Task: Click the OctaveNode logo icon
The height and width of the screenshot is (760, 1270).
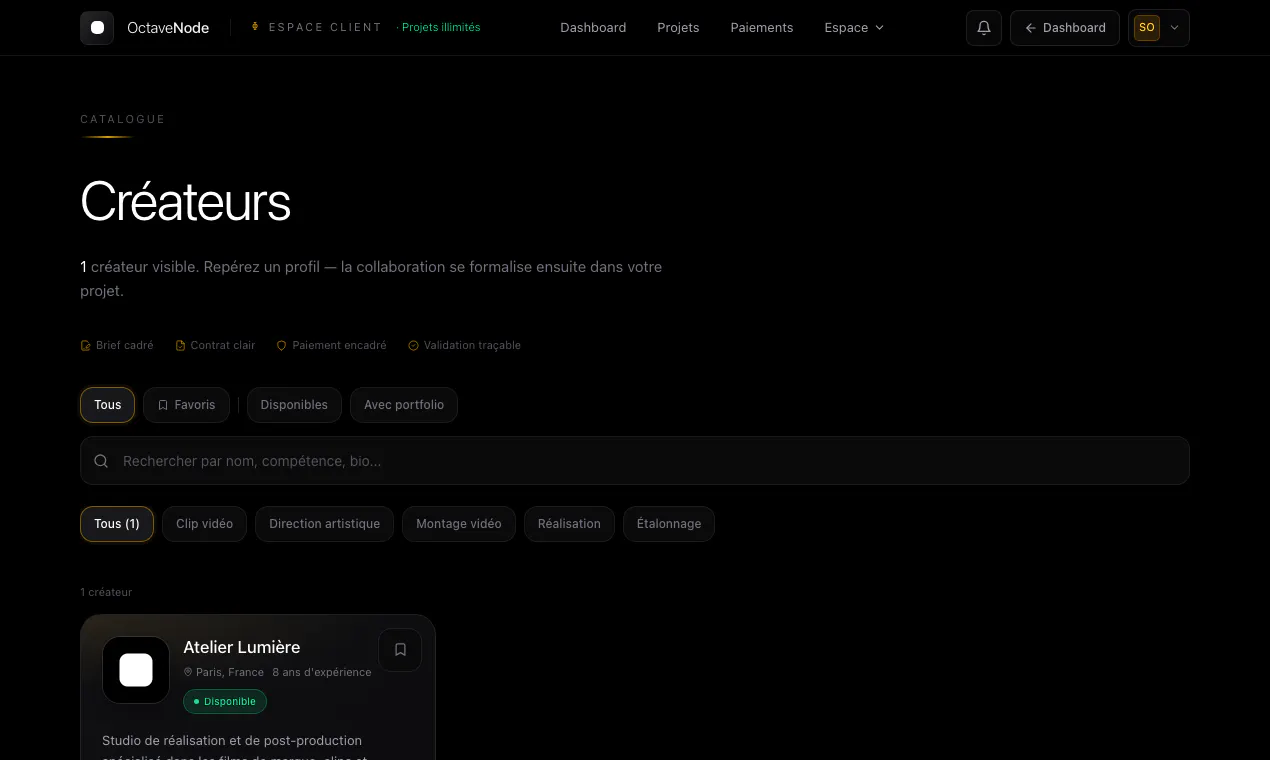Action: (x=97, y=28)
